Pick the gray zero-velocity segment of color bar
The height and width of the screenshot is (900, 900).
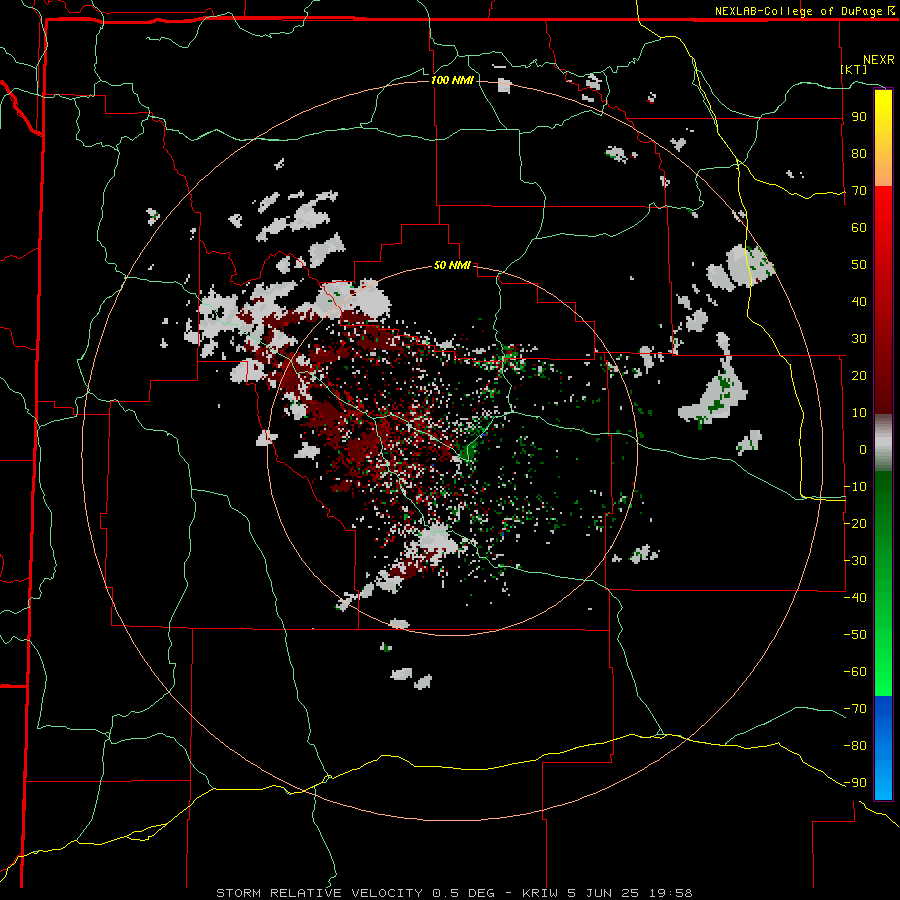883,443
